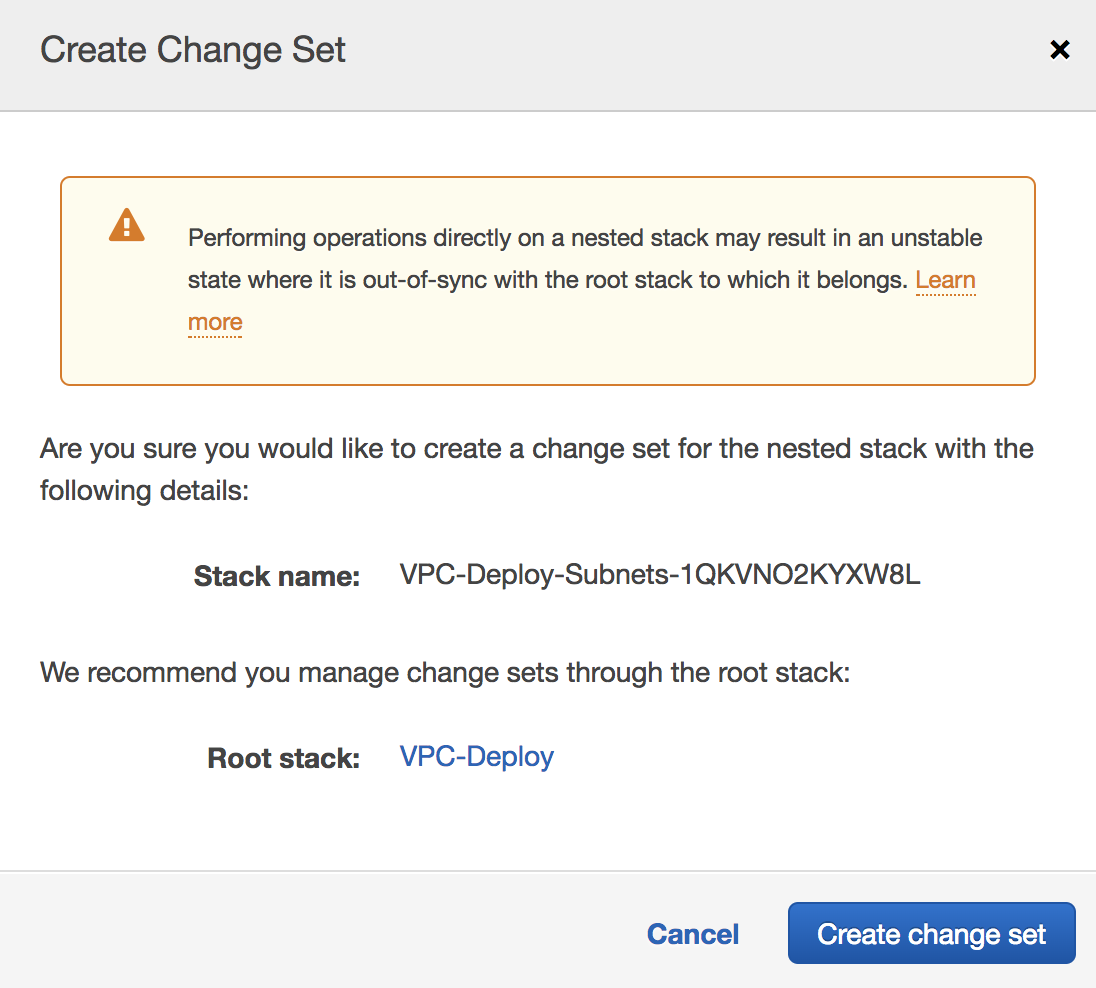Open the Learn more link
The width and height of the screenshot is (1096, 988).
(x=945, y=280)
